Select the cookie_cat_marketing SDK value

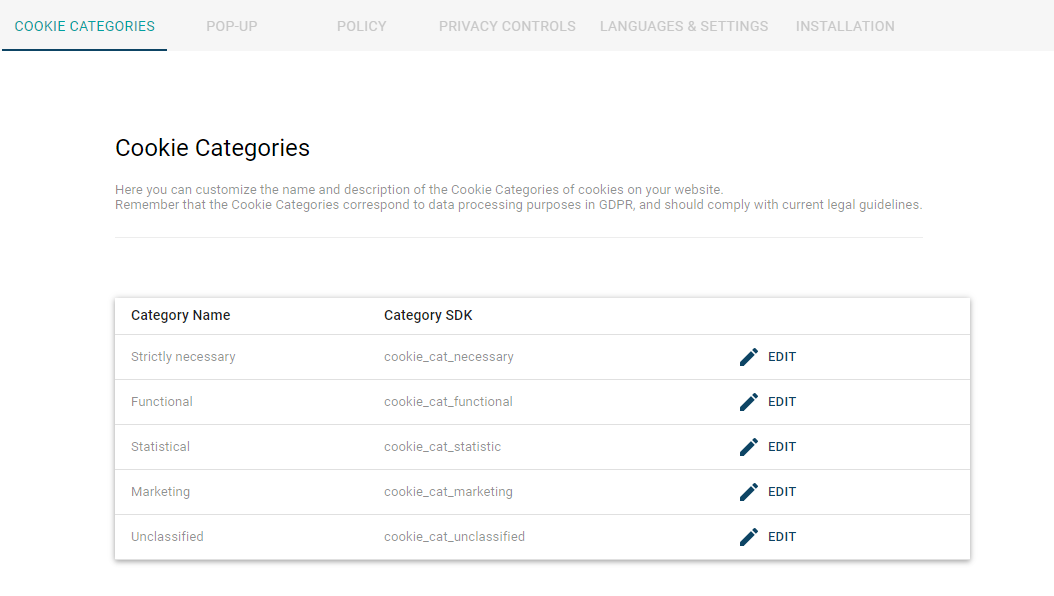click(x=448, y=492)
